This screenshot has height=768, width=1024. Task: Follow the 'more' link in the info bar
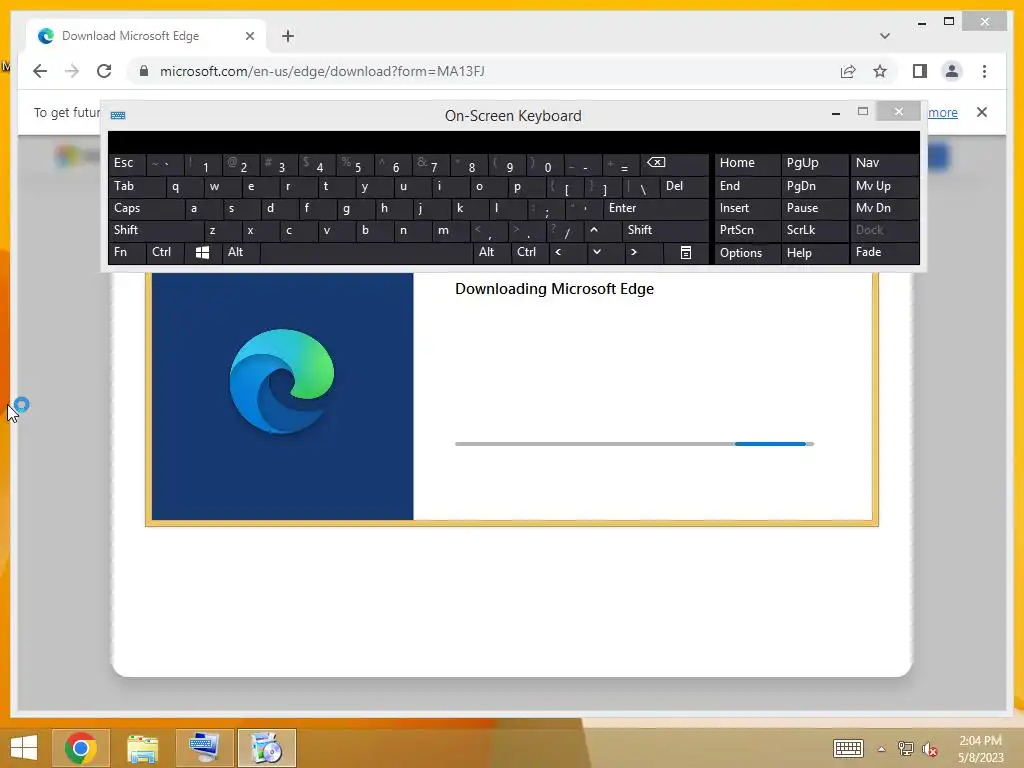pos(943,112)
